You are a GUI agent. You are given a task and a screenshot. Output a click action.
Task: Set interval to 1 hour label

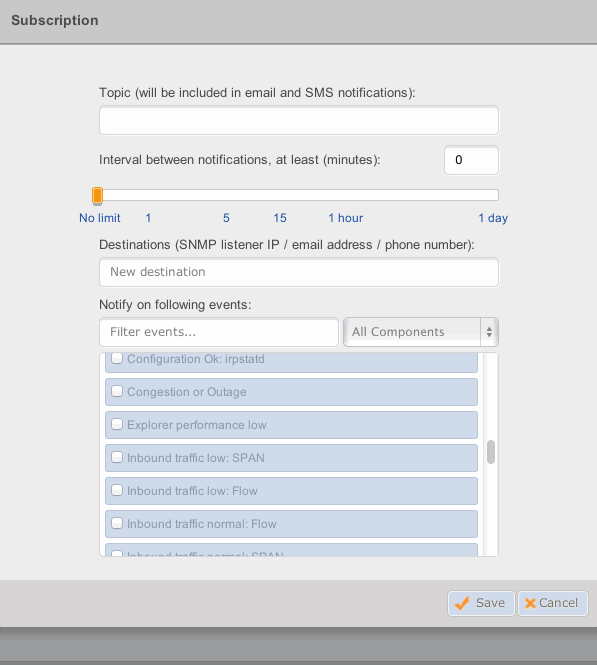tap(346, 218)
